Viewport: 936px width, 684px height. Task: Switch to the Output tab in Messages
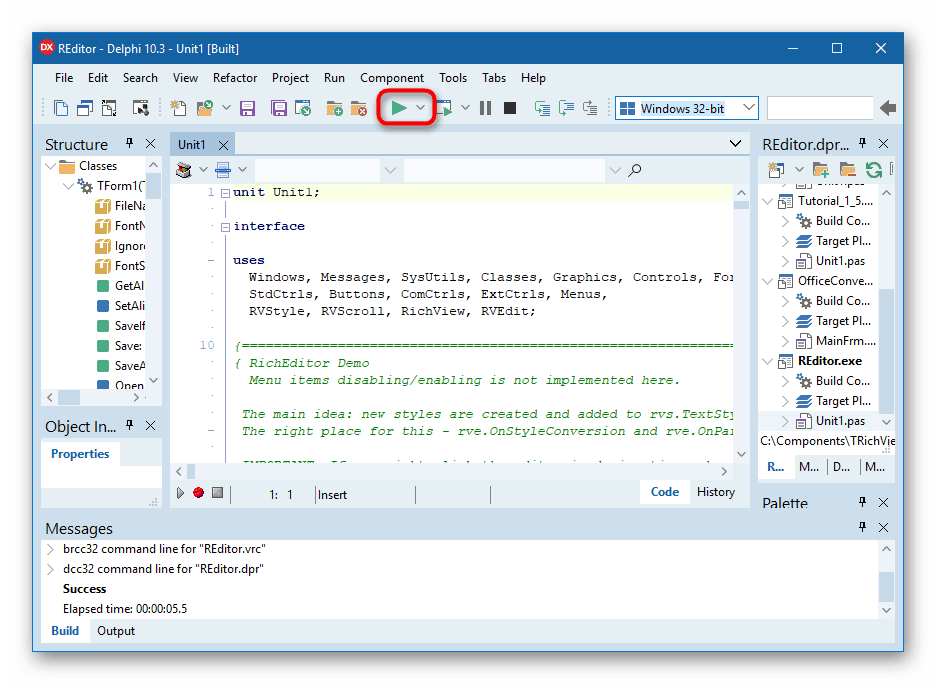tap(116, 631)
